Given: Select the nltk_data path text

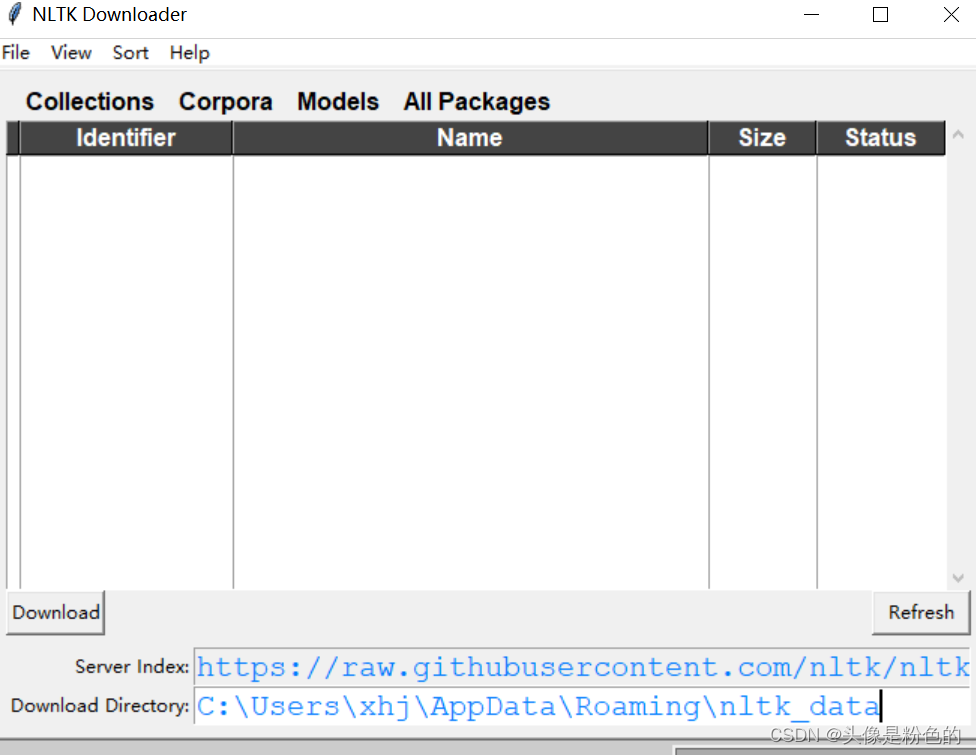Looking at the screenshot, I should click(x=537, y=706).
